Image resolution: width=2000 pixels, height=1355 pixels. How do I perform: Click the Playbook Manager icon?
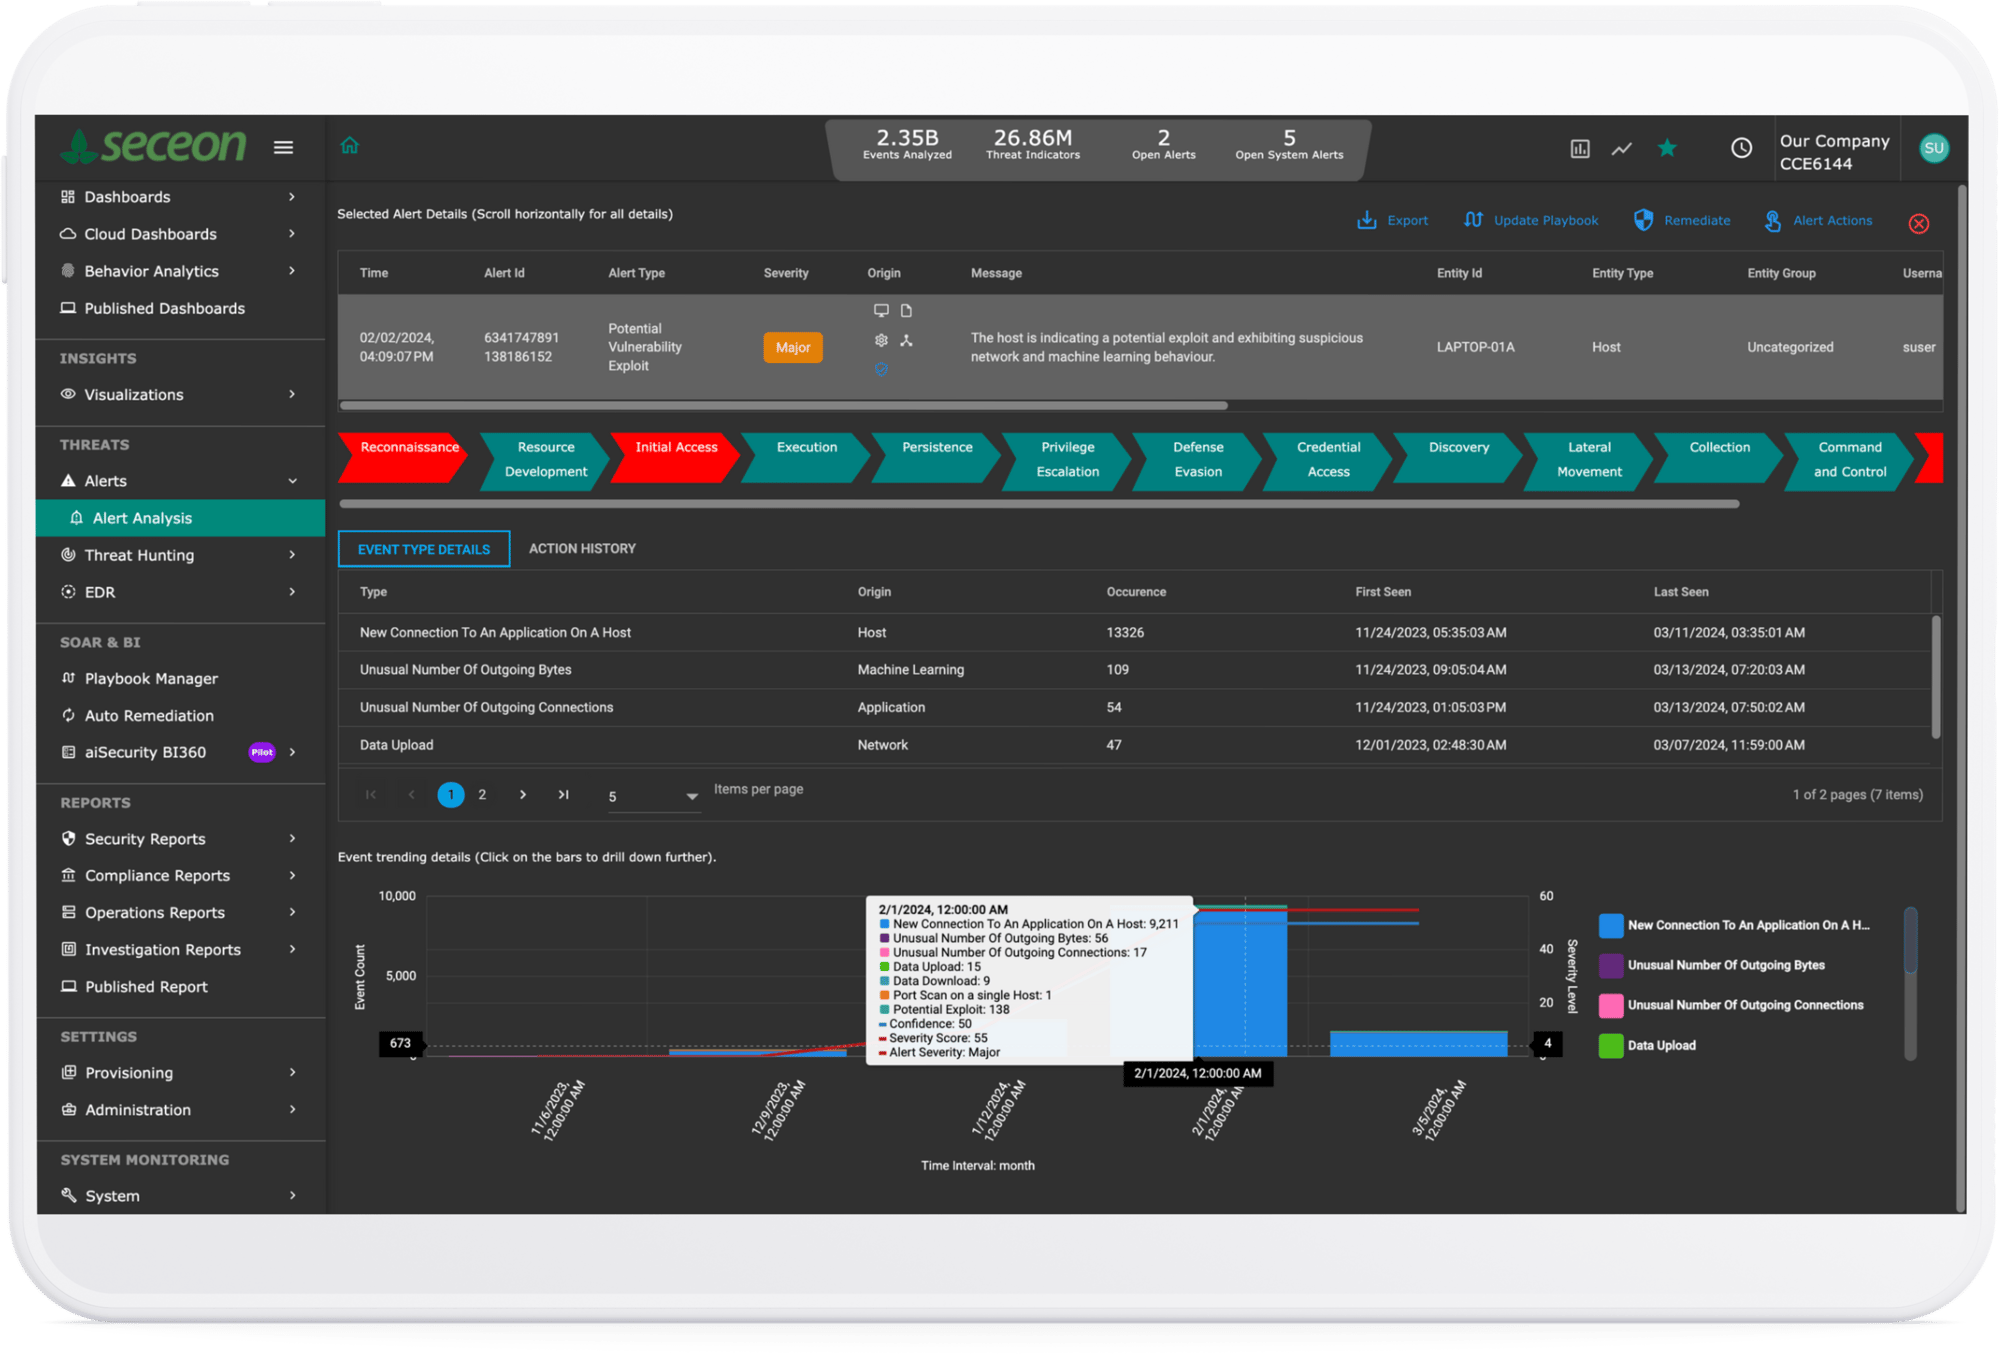tap(68, 678)
